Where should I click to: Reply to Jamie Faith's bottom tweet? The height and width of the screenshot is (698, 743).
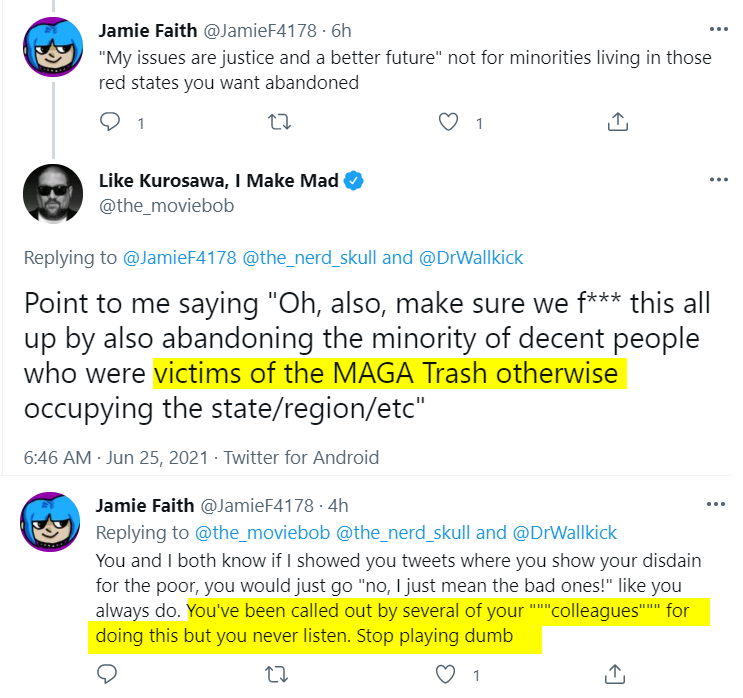point(107,674)
